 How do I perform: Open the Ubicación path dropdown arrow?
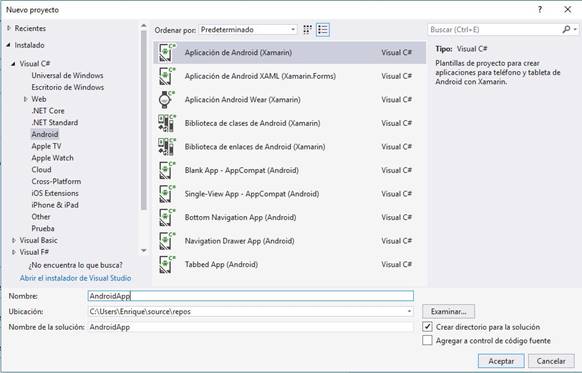pos(409,311)
